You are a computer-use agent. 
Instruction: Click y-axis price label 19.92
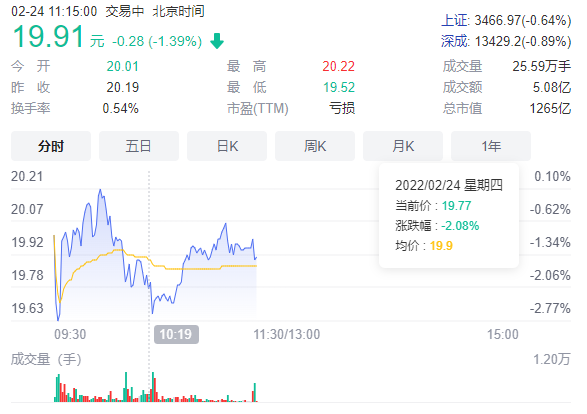click(x=27, y=242)
